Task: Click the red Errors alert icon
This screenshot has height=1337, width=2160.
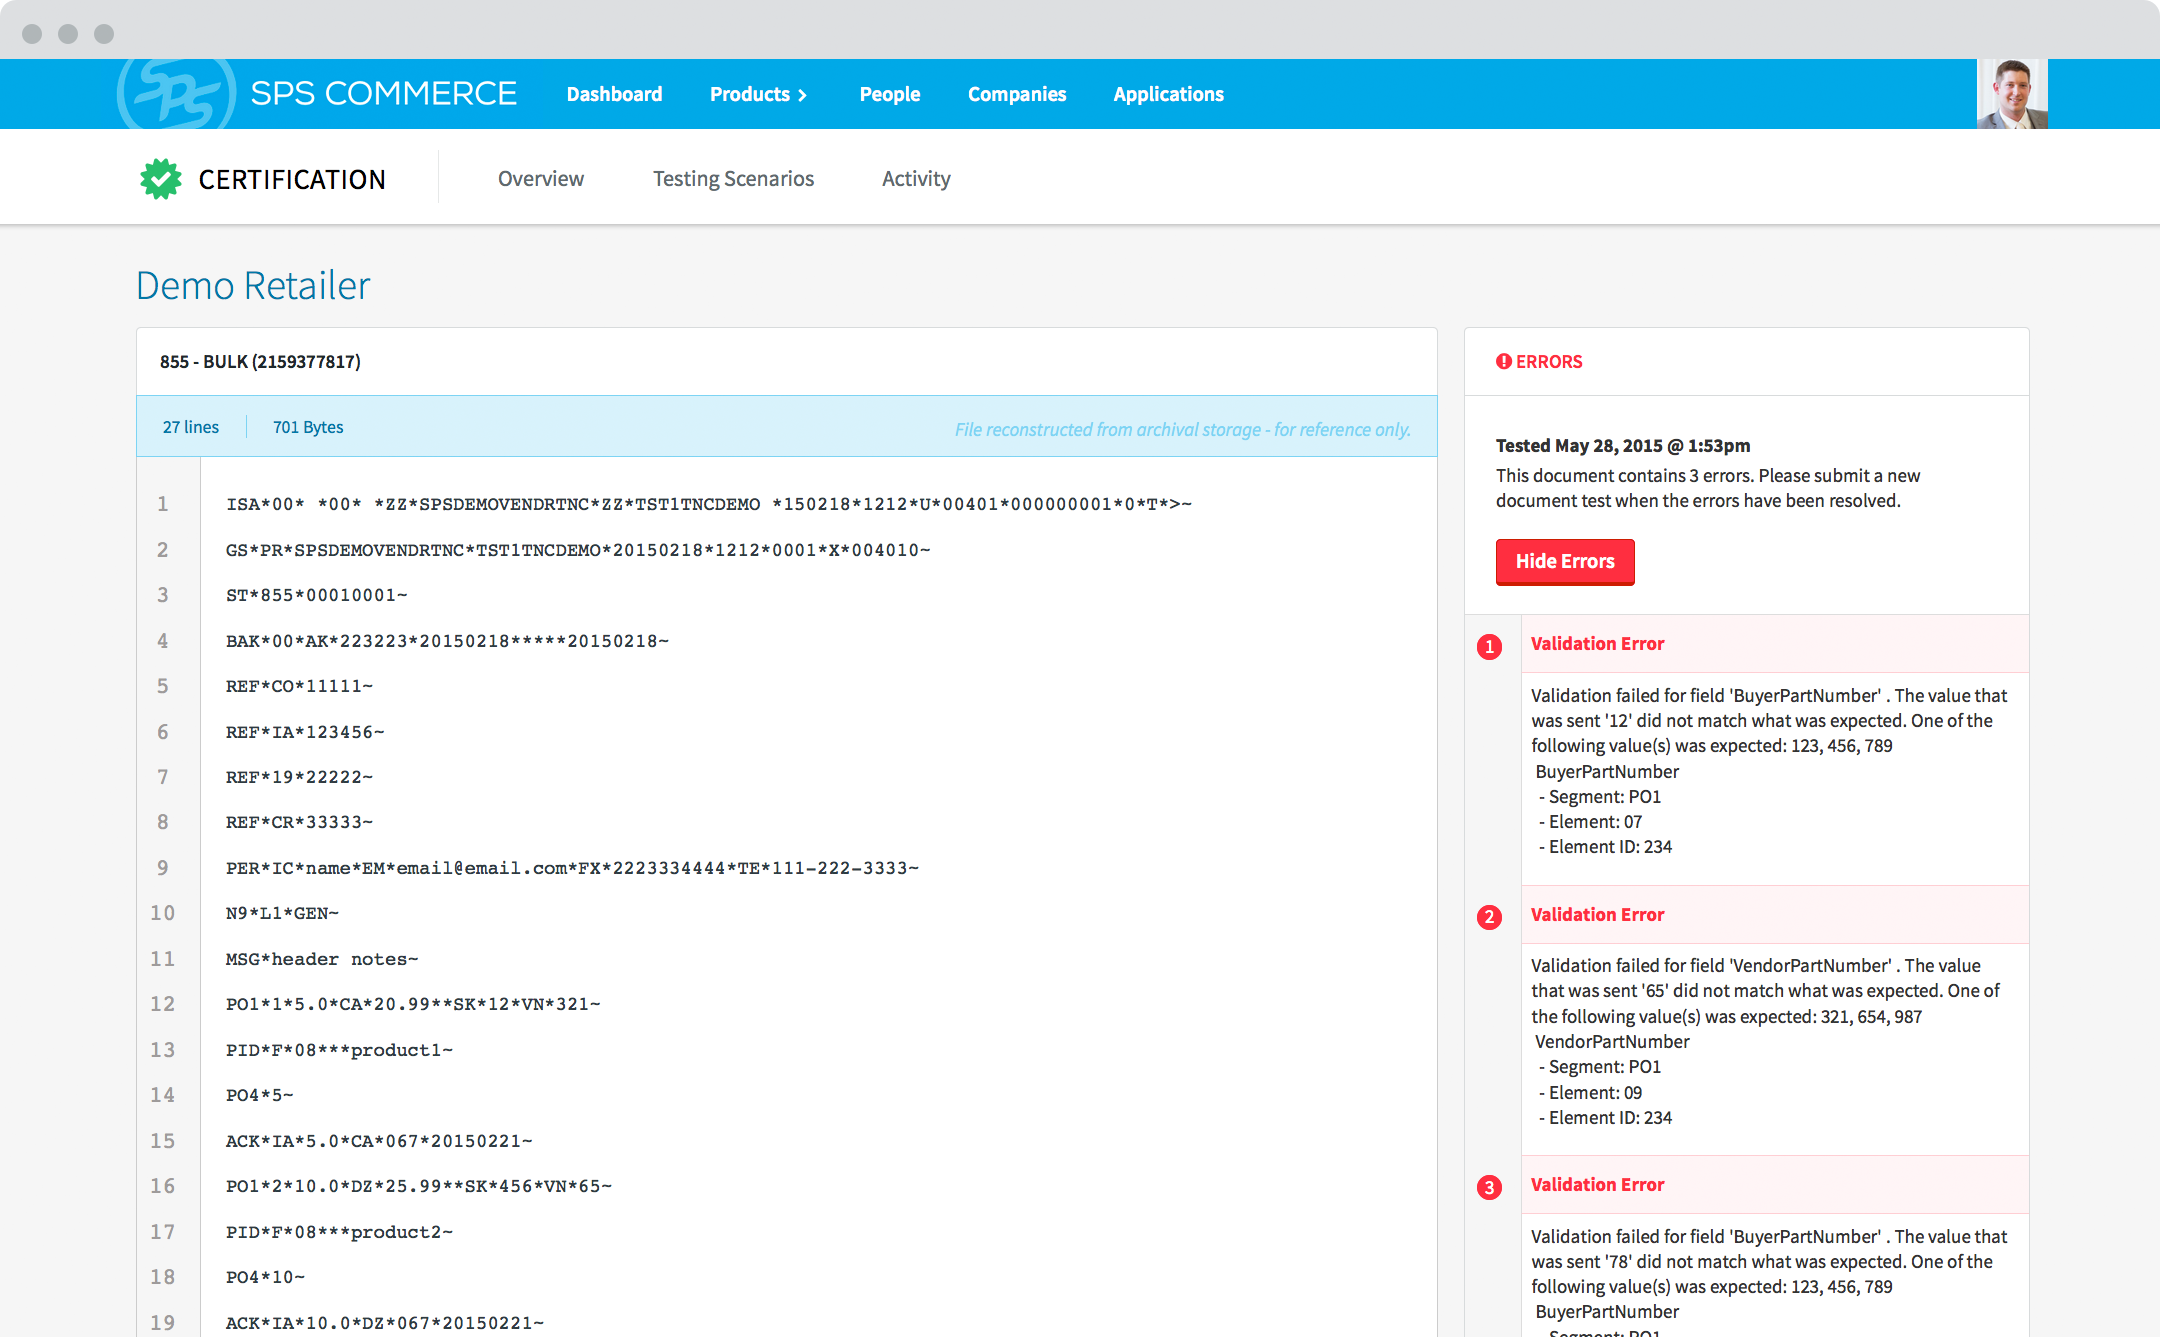Action: 1503,362
